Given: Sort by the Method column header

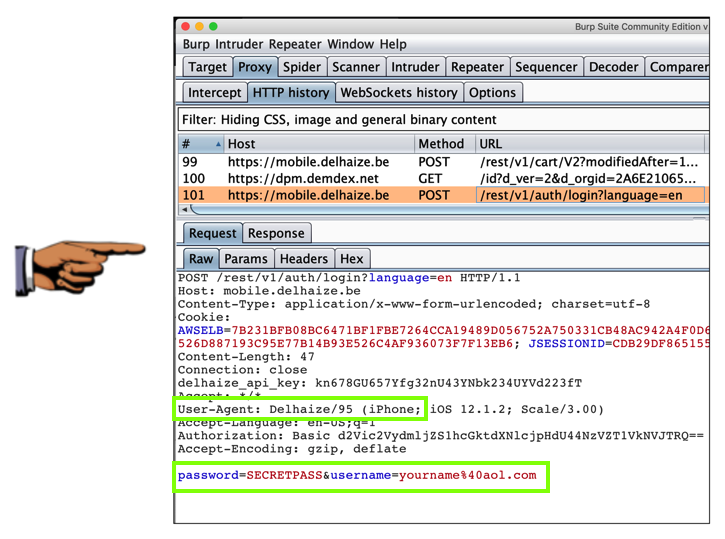Looking at the screenshot, I should [445, 144].
